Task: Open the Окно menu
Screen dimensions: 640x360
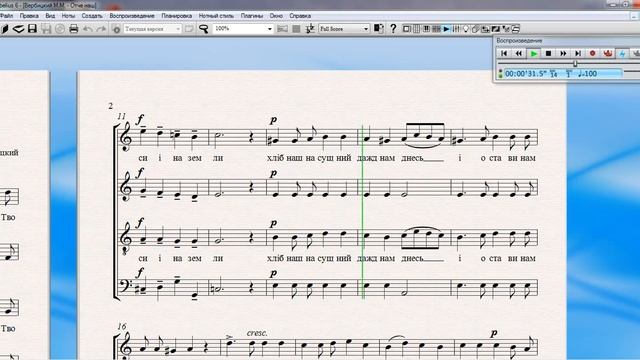Action: [x=276, y=16]
